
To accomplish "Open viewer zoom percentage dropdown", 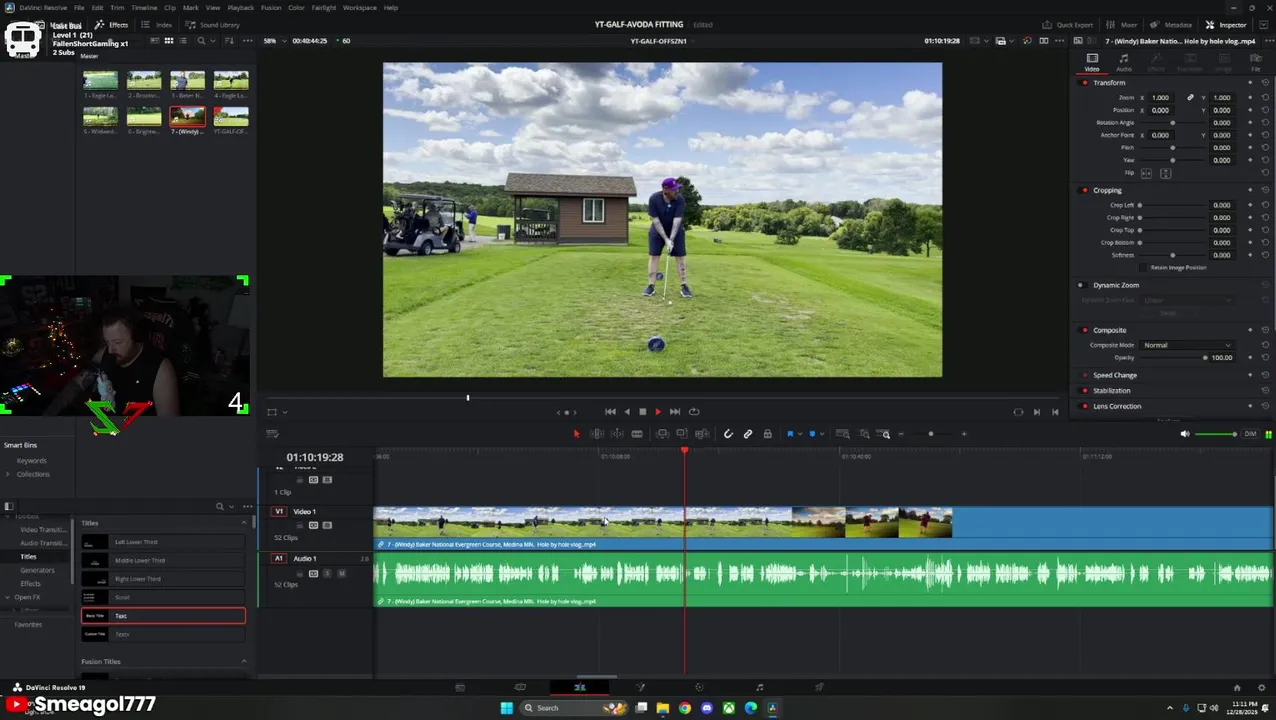I will click(273, 41).
